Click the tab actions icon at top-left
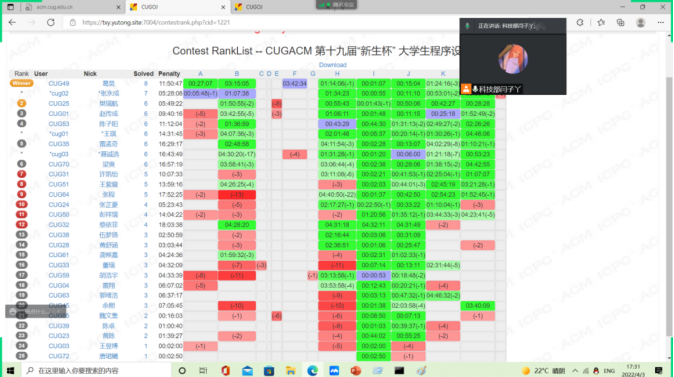 (10, 7)
